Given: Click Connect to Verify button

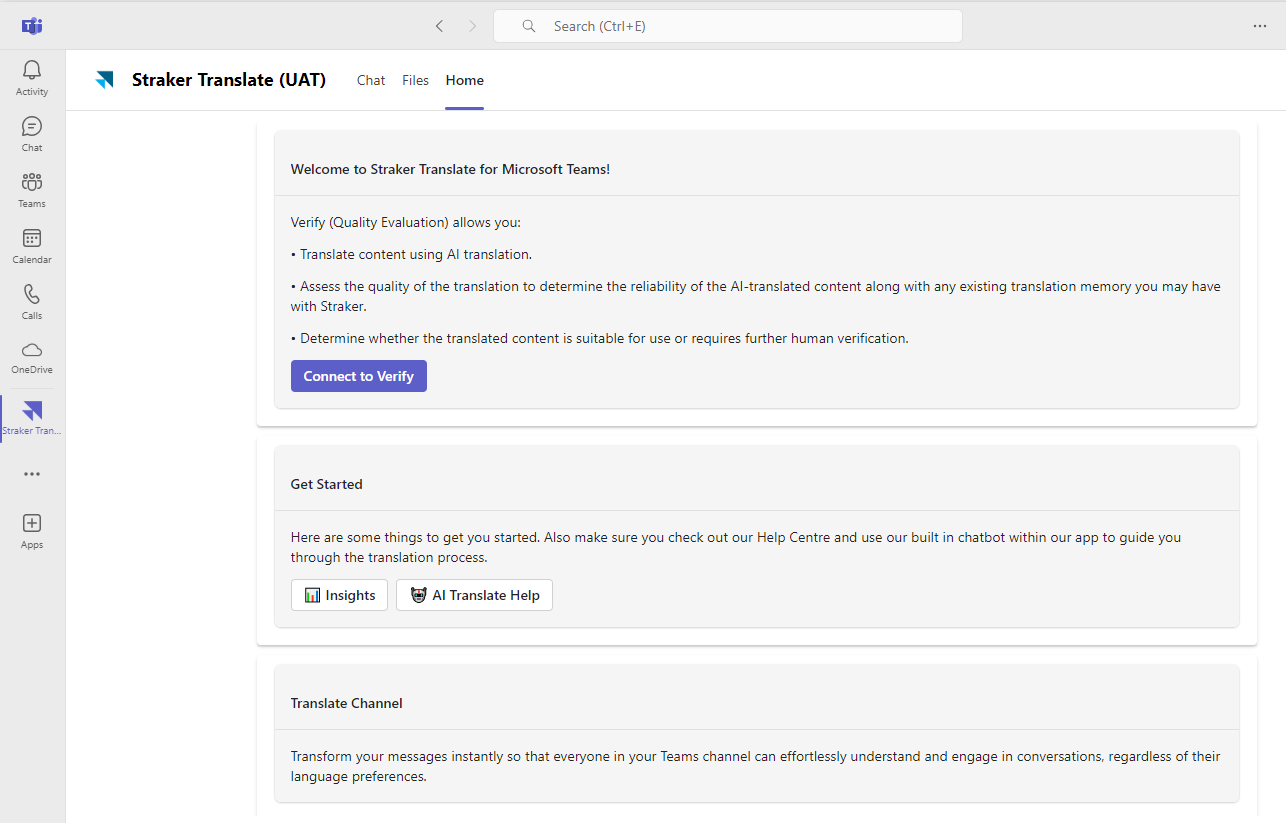Looking at the screenshot, I should coord(359,376).
